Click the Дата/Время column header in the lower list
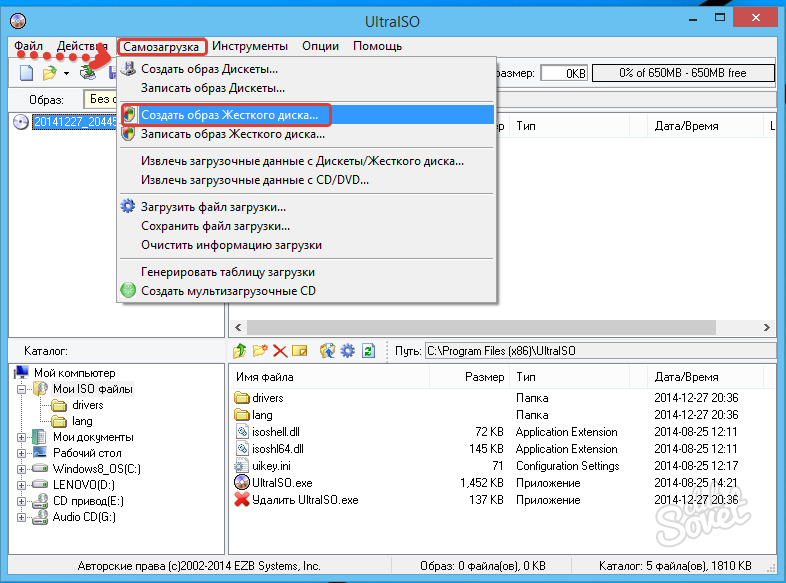Screen dimensions: 786x583 click(x=686, y=377)
